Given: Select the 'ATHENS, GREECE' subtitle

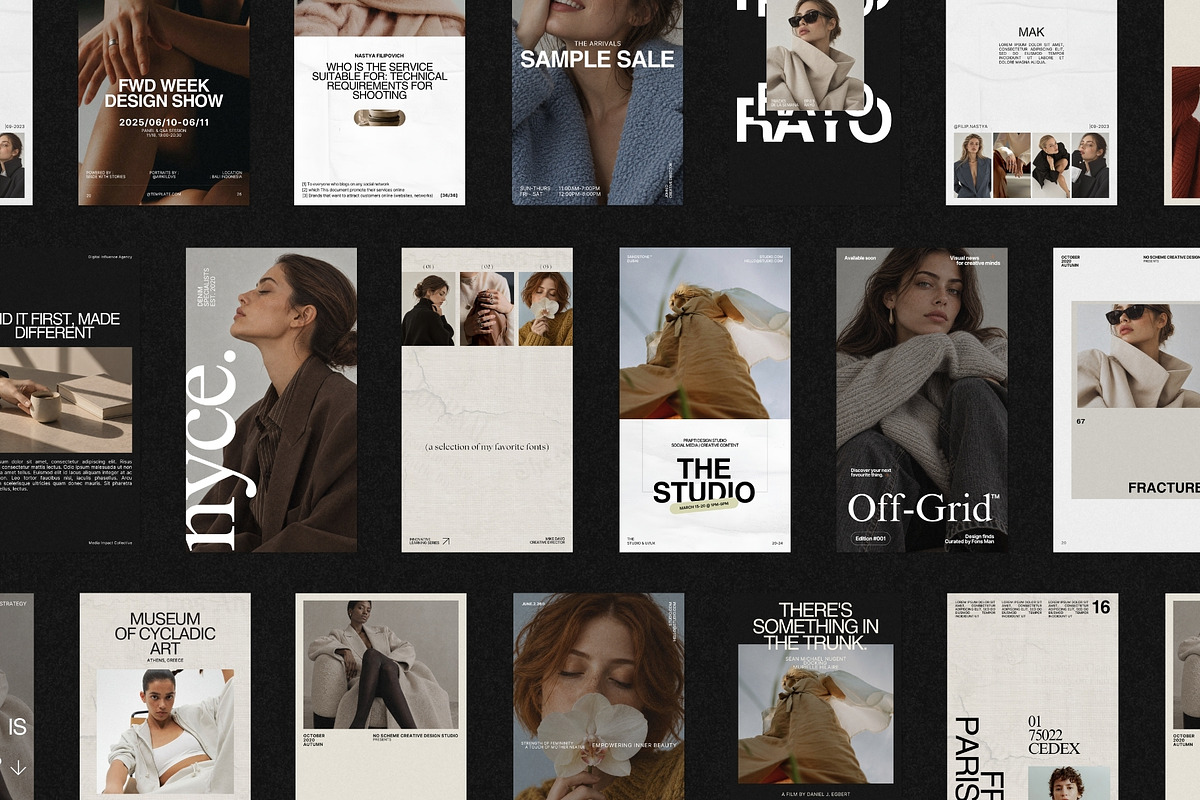Looking at the screenshot, I should 165,661.
